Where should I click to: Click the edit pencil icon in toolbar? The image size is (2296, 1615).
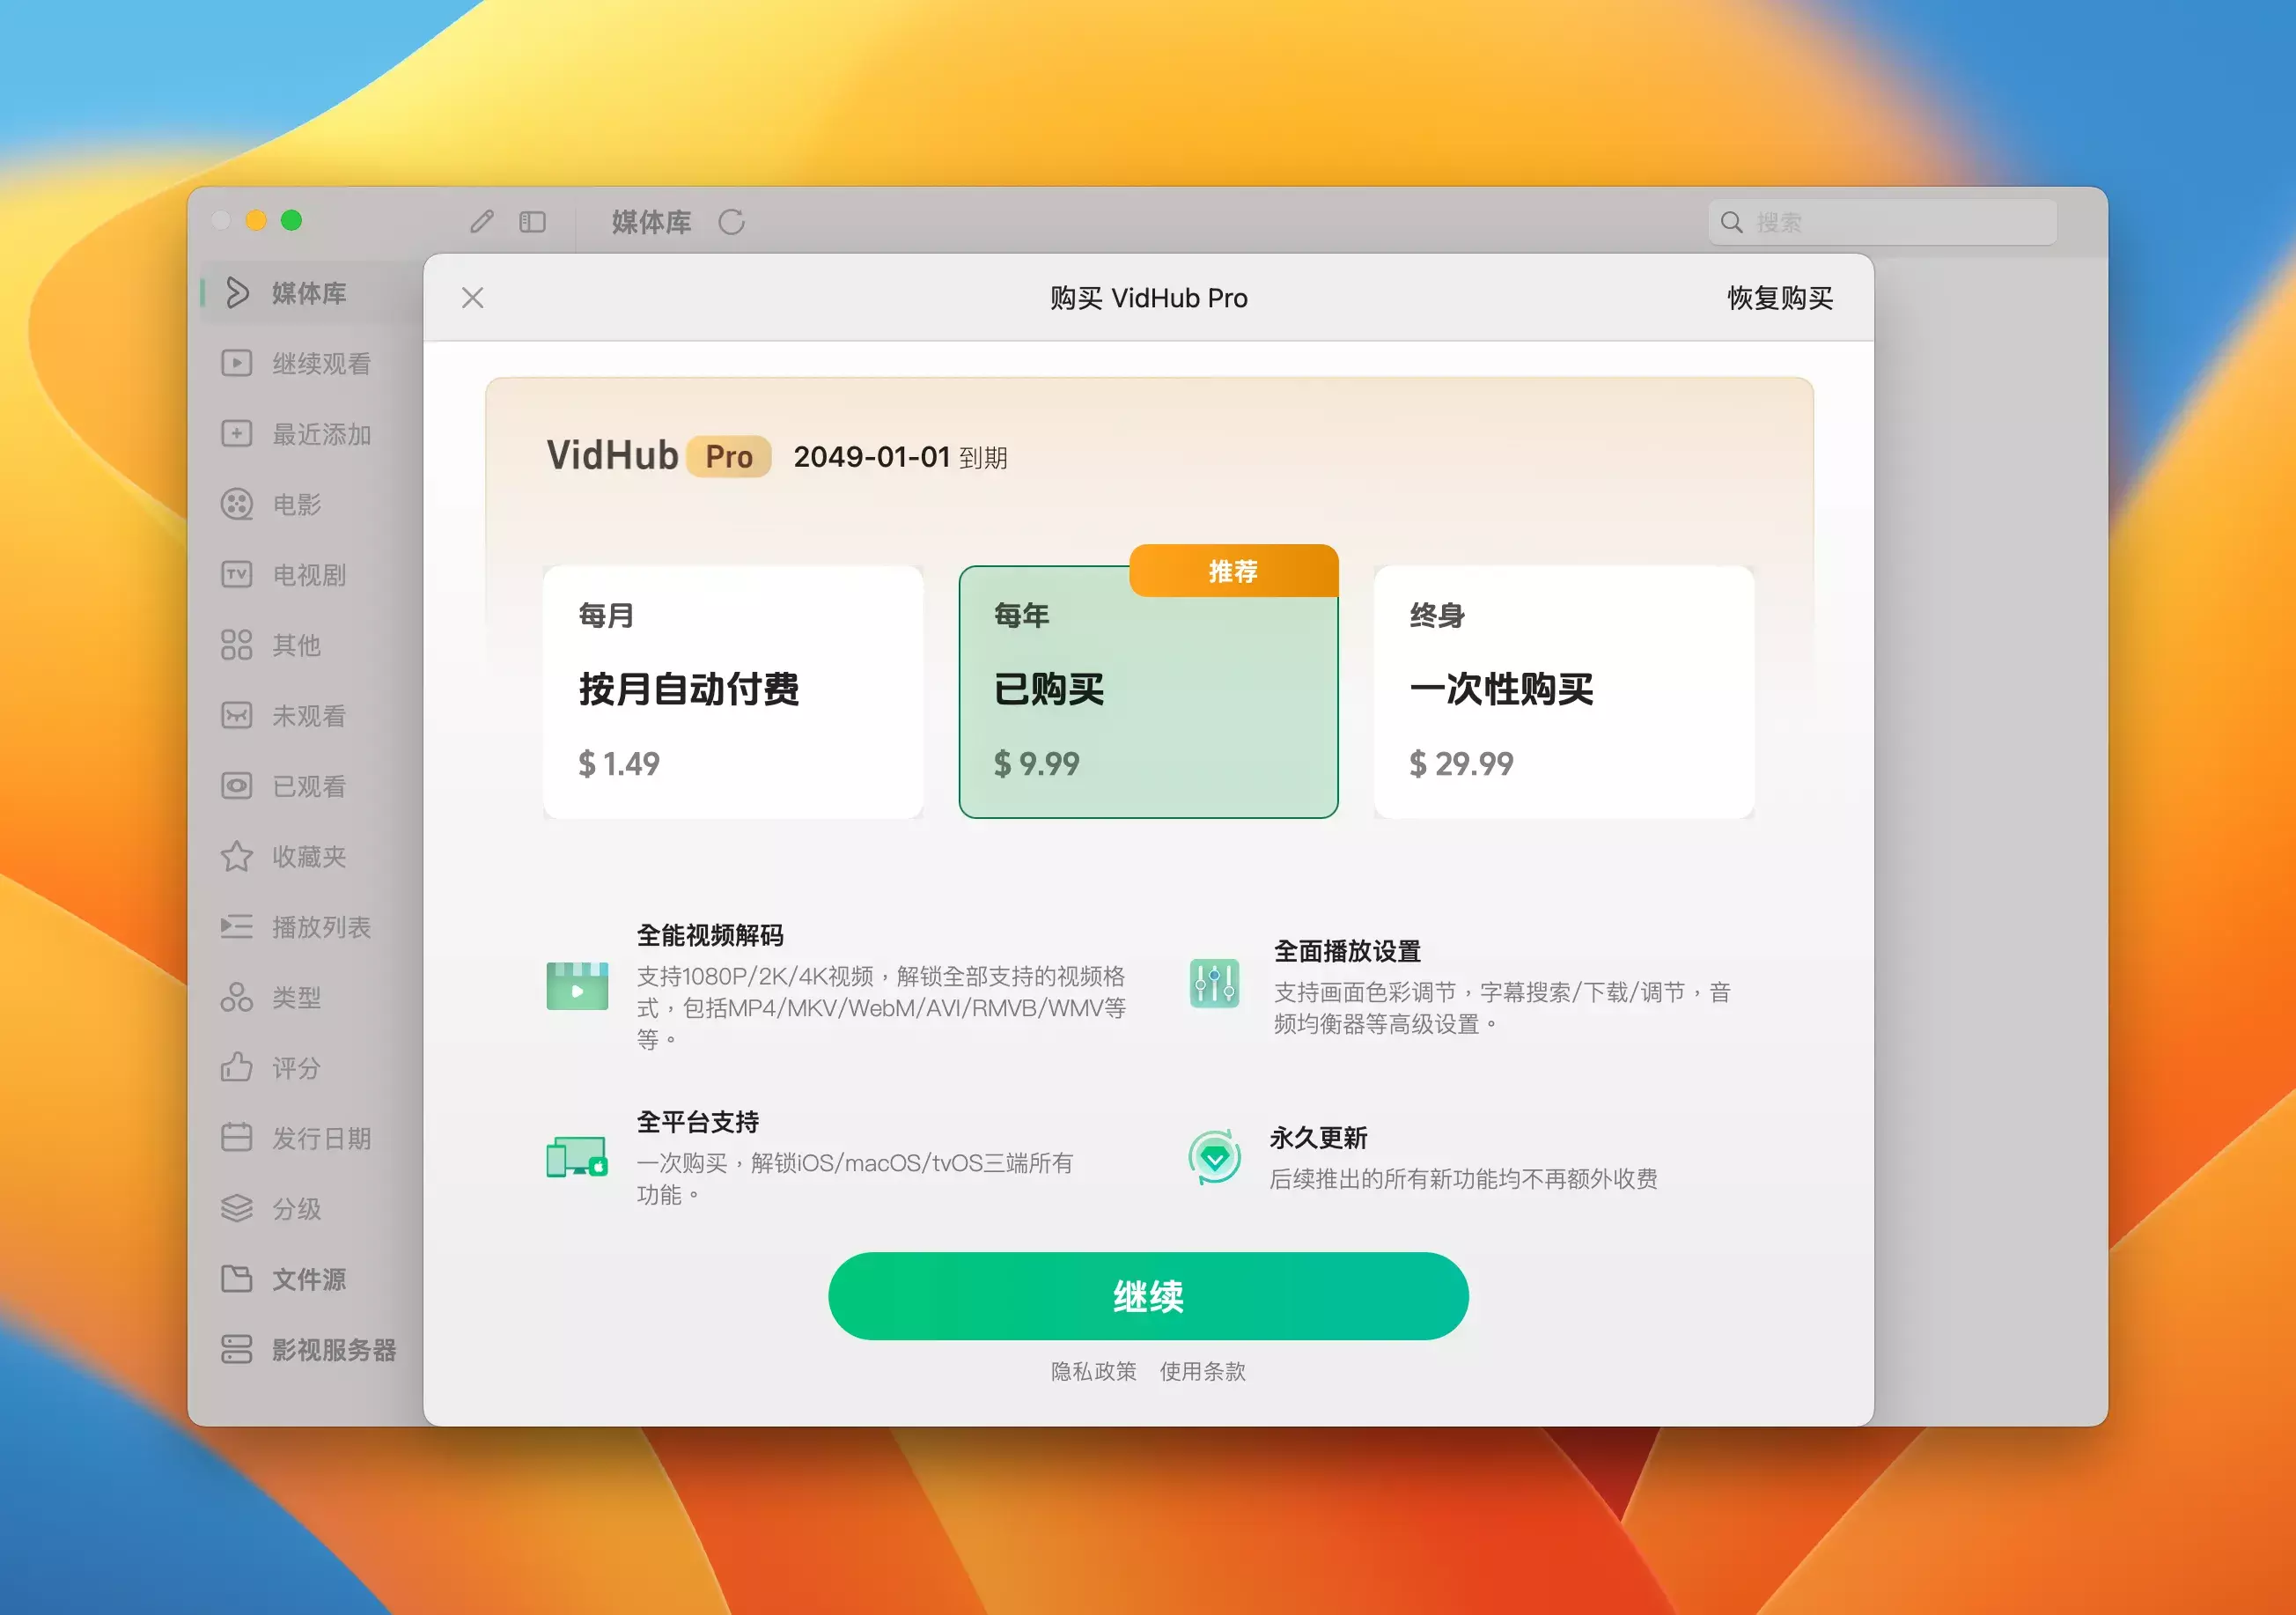tap(482, 221)
